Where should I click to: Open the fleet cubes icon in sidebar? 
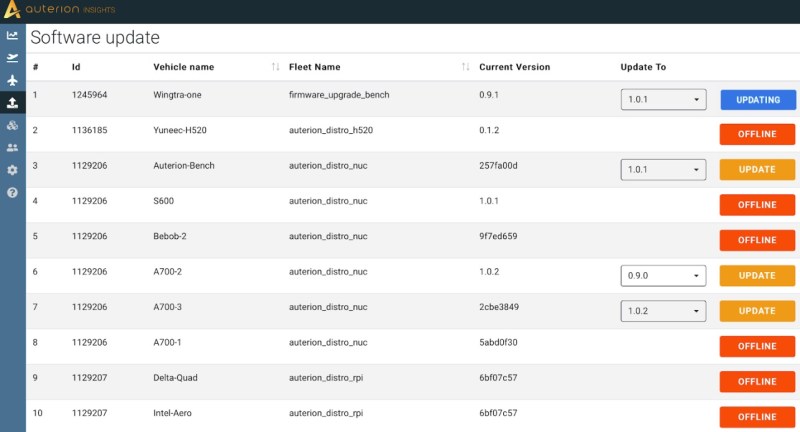[12, 125]
